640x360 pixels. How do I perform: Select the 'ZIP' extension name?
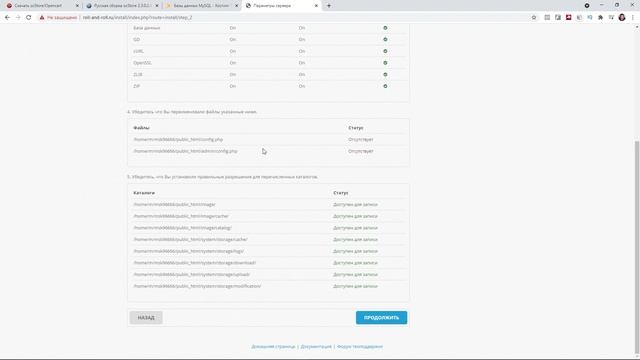point(137,86)
